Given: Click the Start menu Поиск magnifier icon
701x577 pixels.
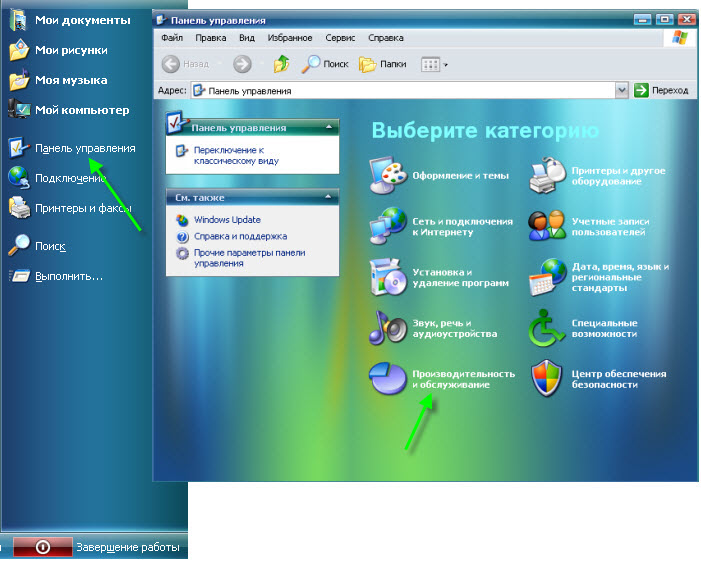Looking at the screenshot, I should point(19,245).
